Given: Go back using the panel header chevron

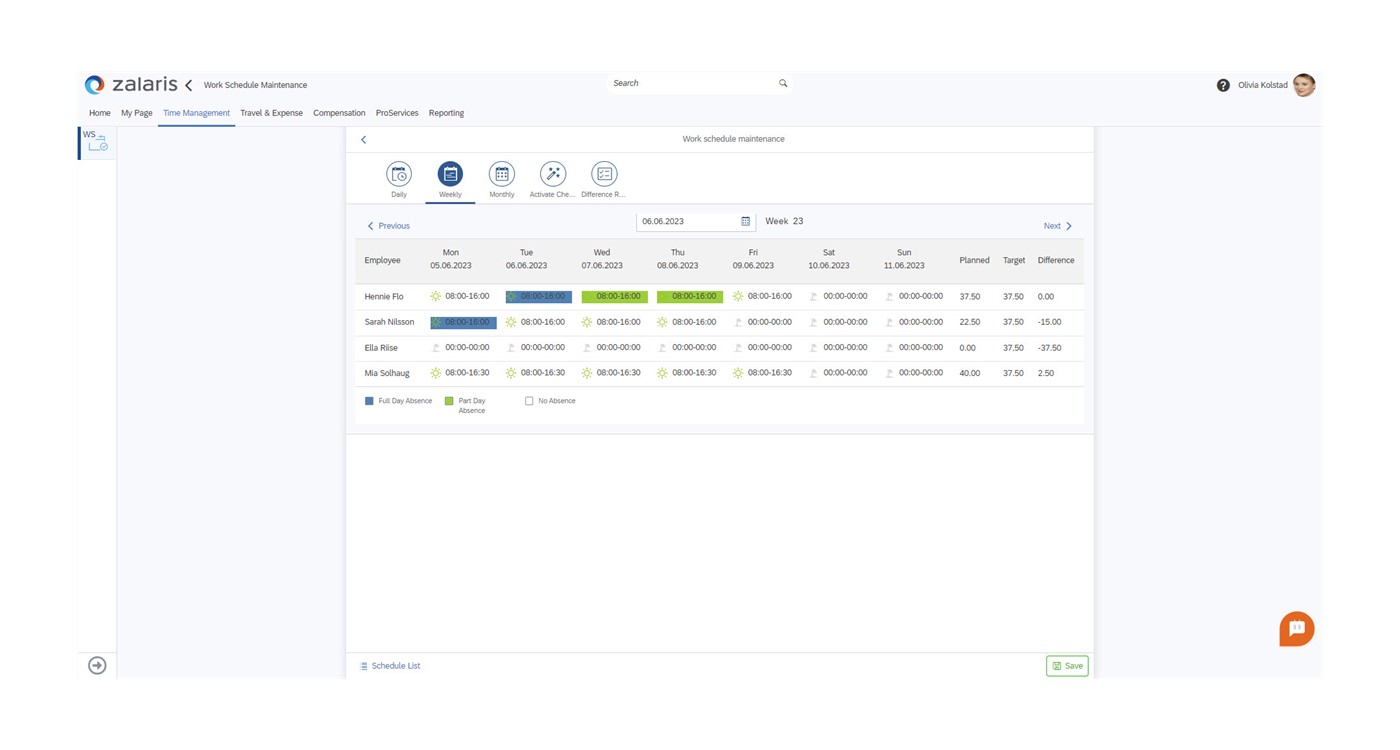Looking at the screenshot, I should click(x=364, y=140).
